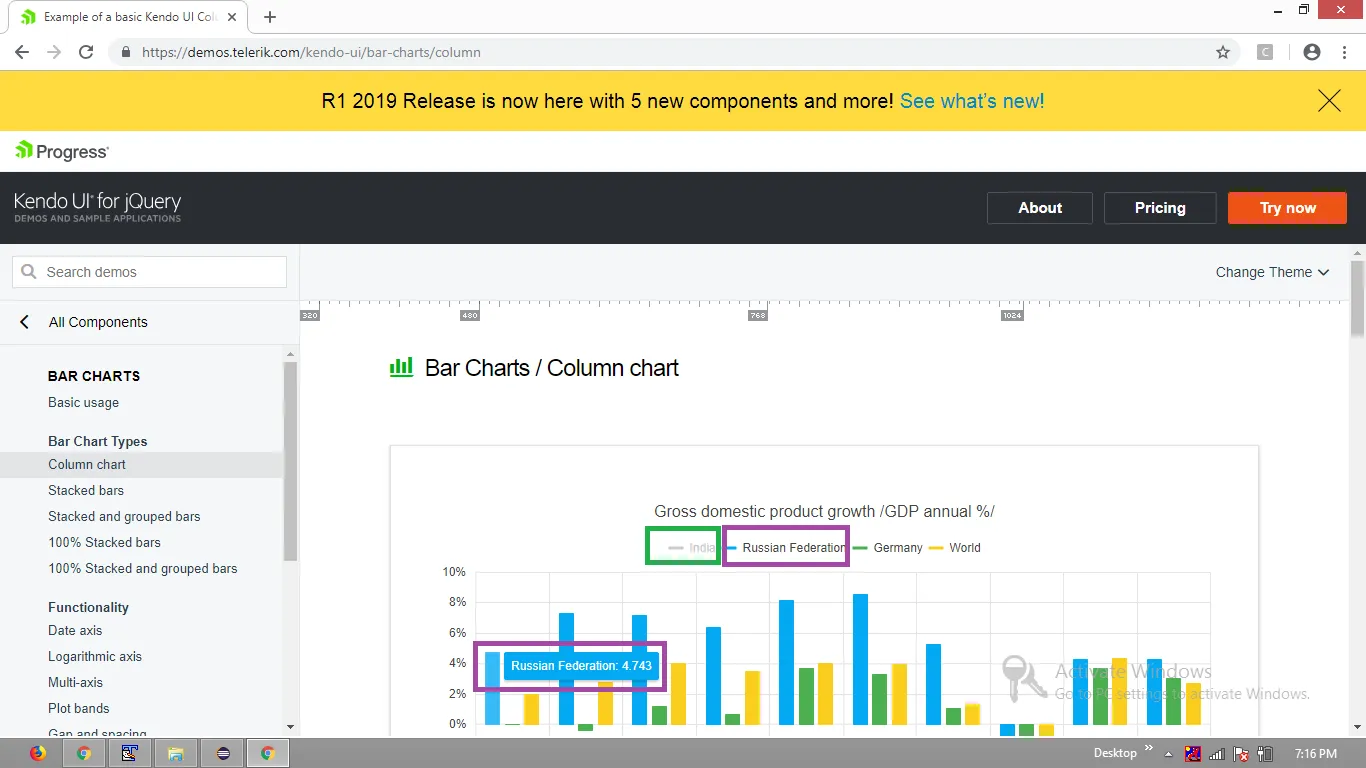Dismiss the yellow release banner
This screenshot has width=1366, height=768.
point(1329,100)
